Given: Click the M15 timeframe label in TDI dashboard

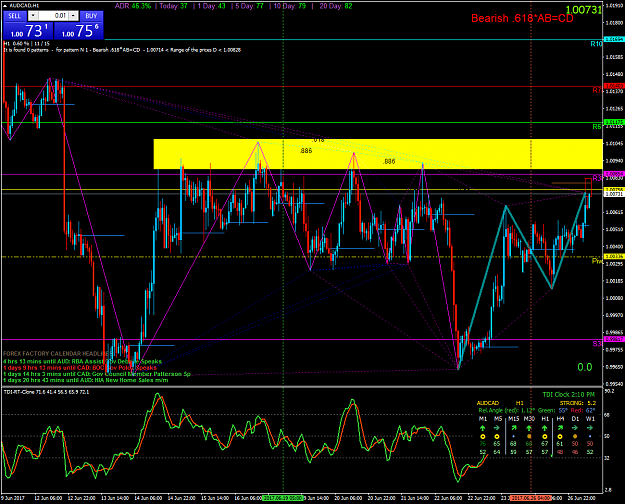Looking at the screenshot, I should tap(513, 419).
